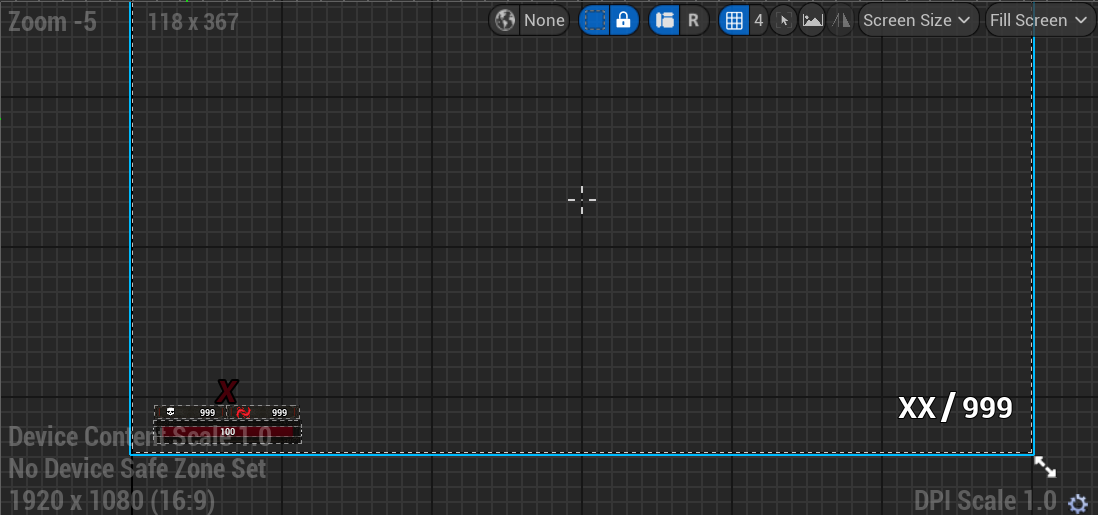Select the dark red X image widget
Screen dimensions: 1098x515
pyautogui.click(x=227, y=391)
